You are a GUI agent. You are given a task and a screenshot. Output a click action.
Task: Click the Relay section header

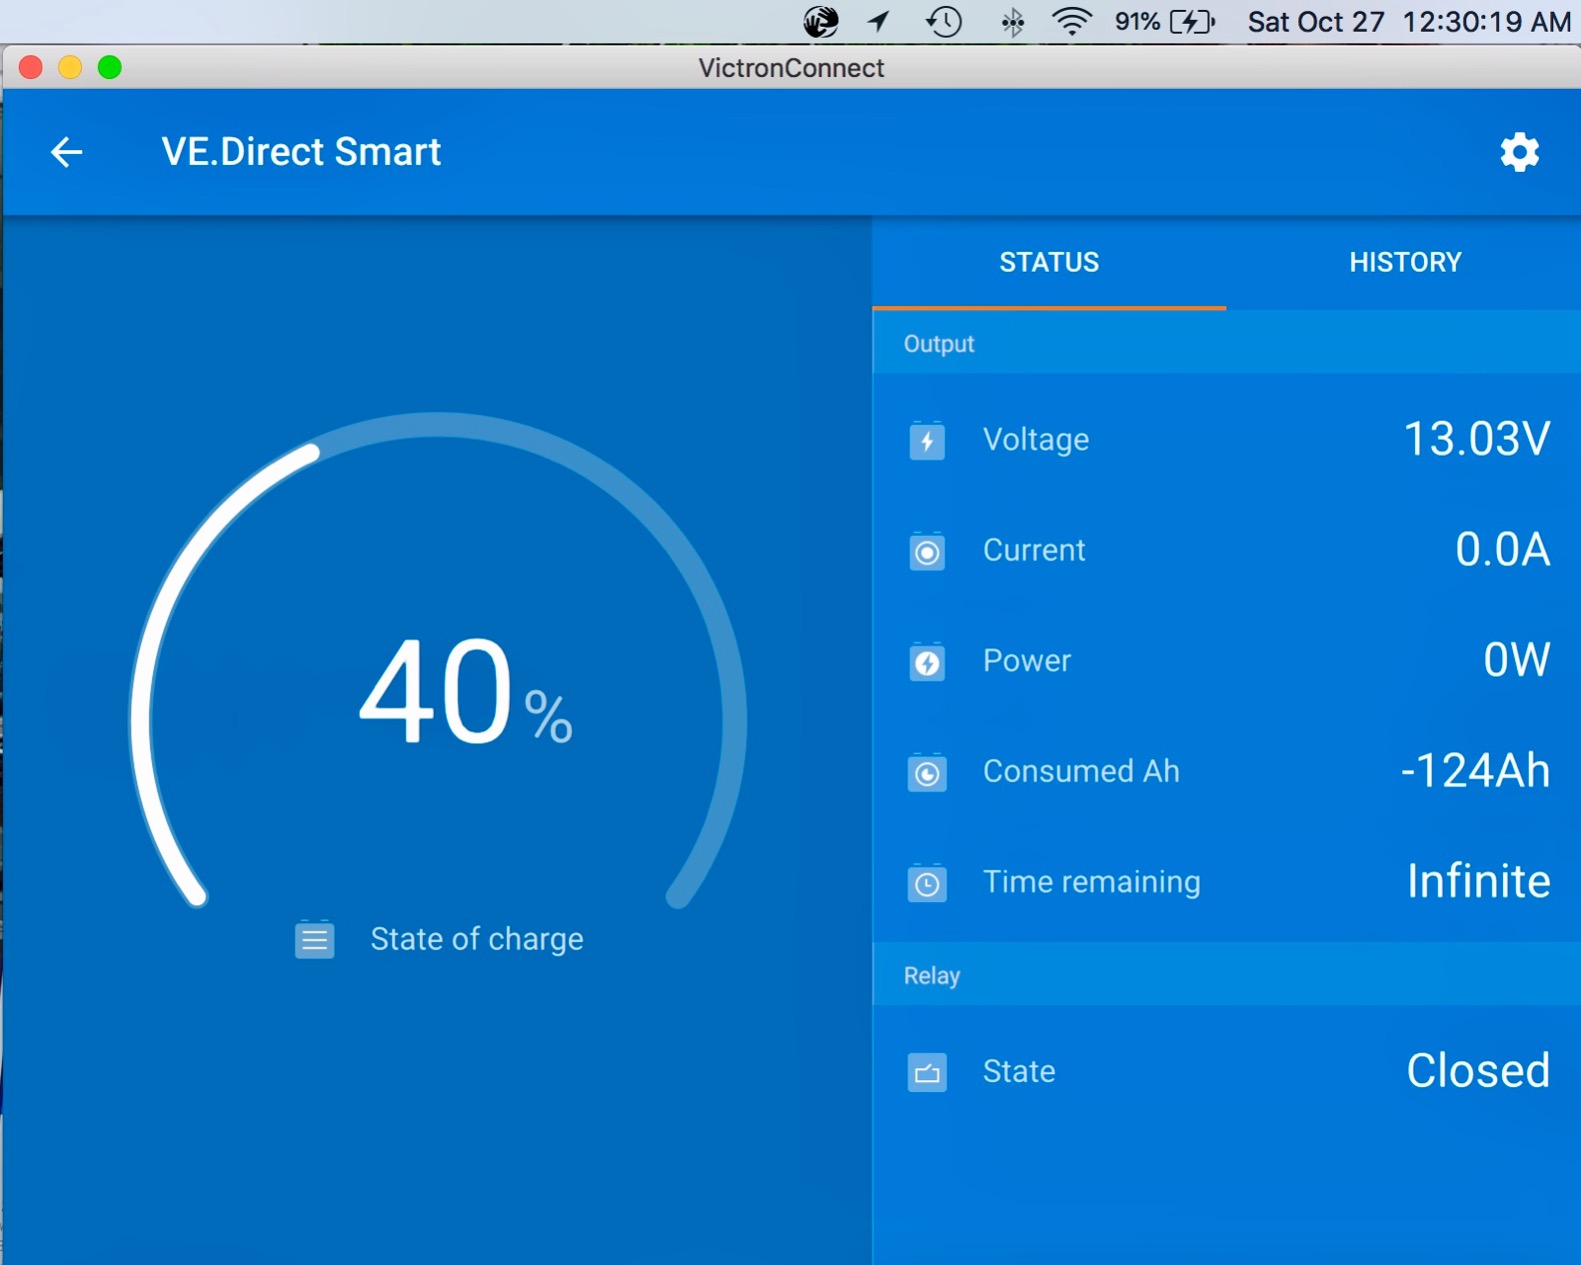click(1226, 975)
